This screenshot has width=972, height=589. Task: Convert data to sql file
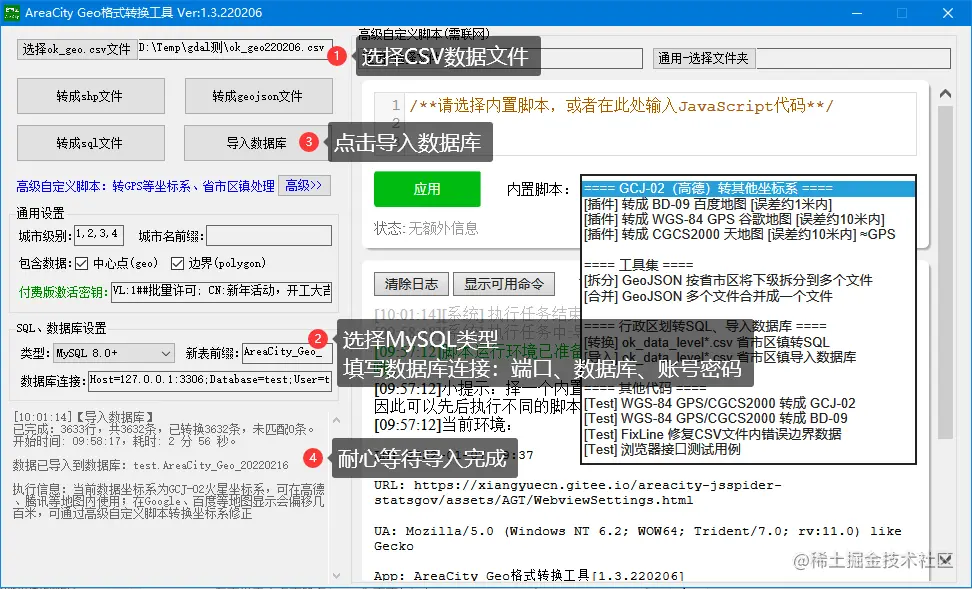click(x=89, y=143)
